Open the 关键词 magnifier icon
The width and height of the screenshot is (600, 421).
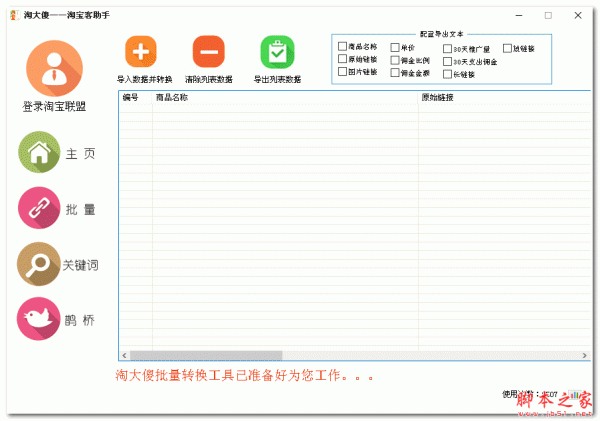click(38, 264)
